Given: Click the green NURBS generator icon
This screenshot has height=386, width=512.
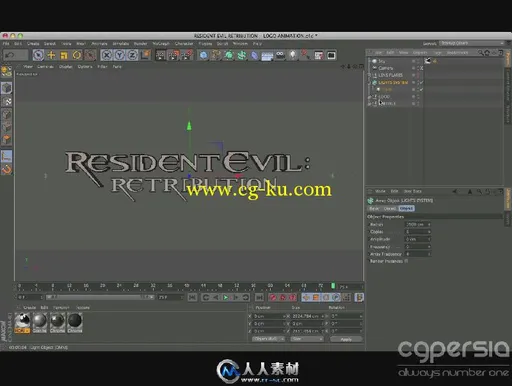Looking at the screenshot, I should pyautogui.click(x=229, y=55).
